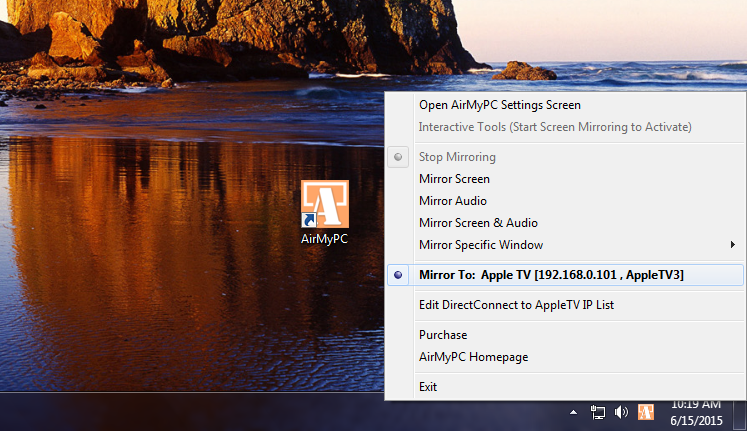Start Mirror Screen & Audio

click(x=565, y=223)
